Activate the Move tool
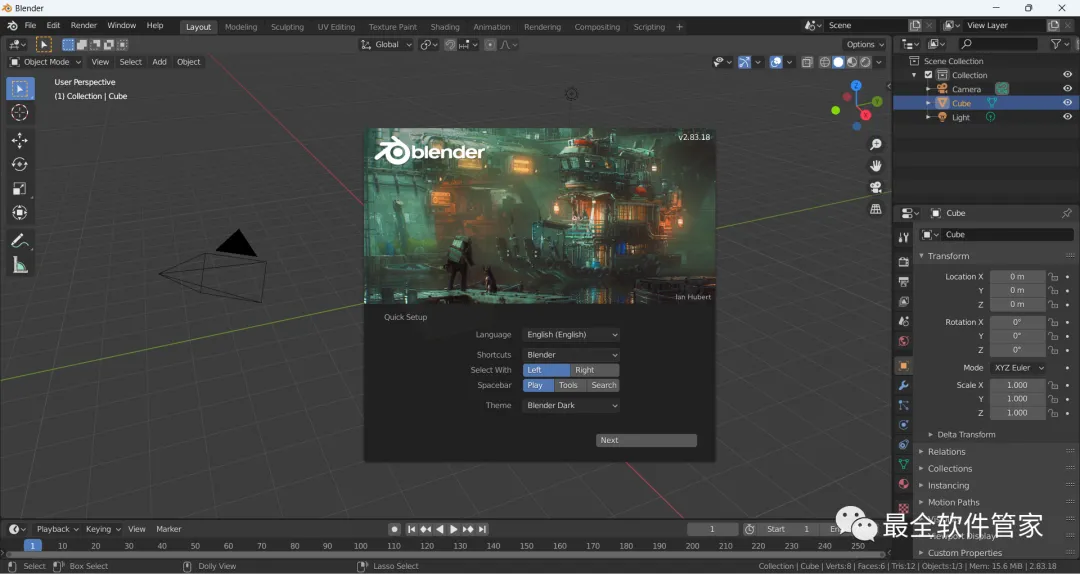 (x=20, y=141)
